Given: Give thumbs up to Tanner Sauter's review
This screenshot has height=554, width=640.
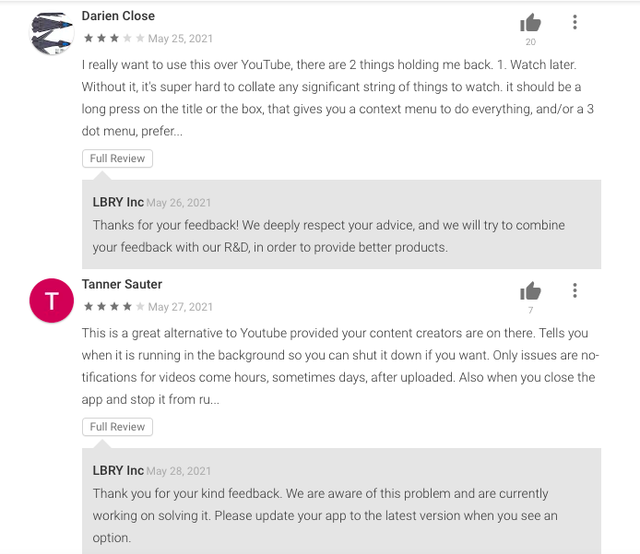Looking at the screenshot, I should 530,291.
